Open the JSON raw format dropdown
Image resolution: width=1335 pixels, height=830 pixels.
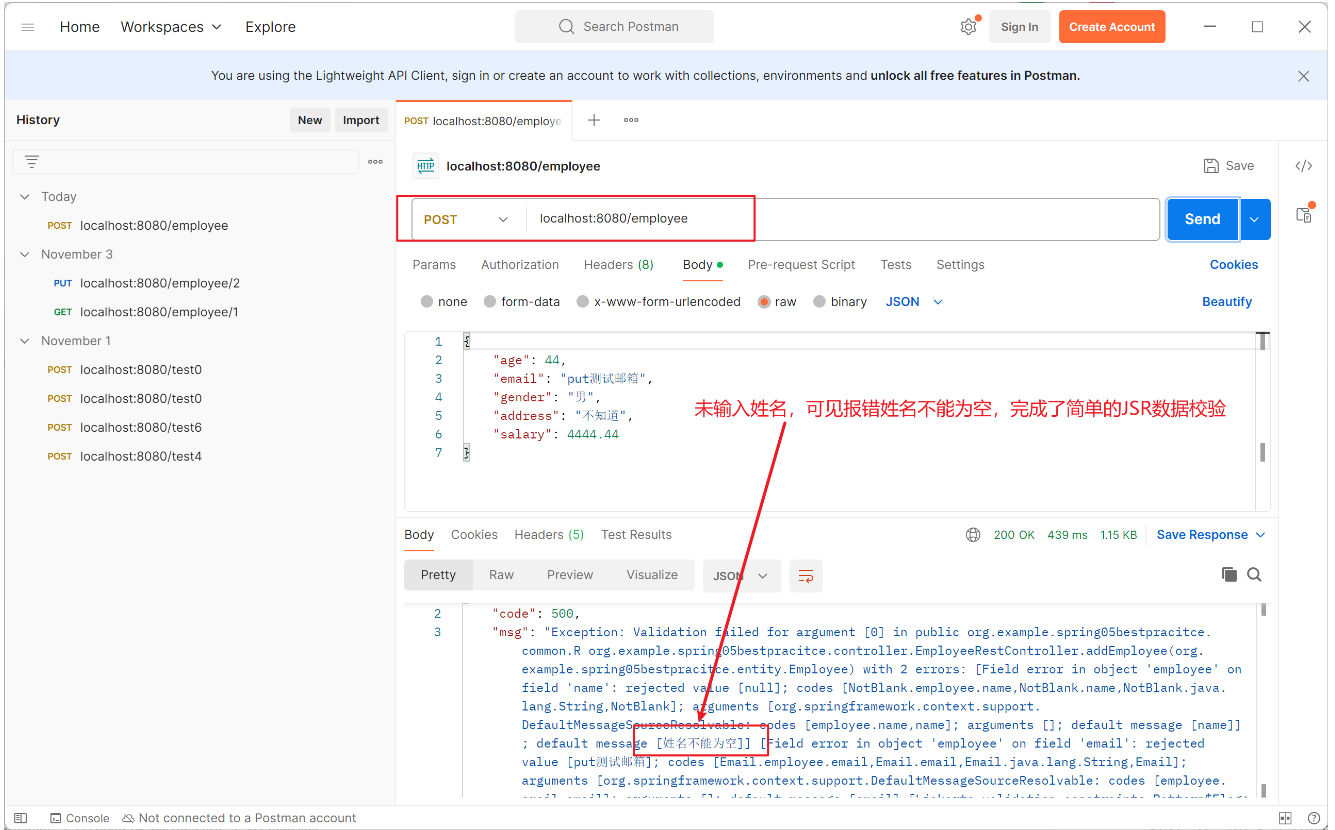tap(914, 302)
